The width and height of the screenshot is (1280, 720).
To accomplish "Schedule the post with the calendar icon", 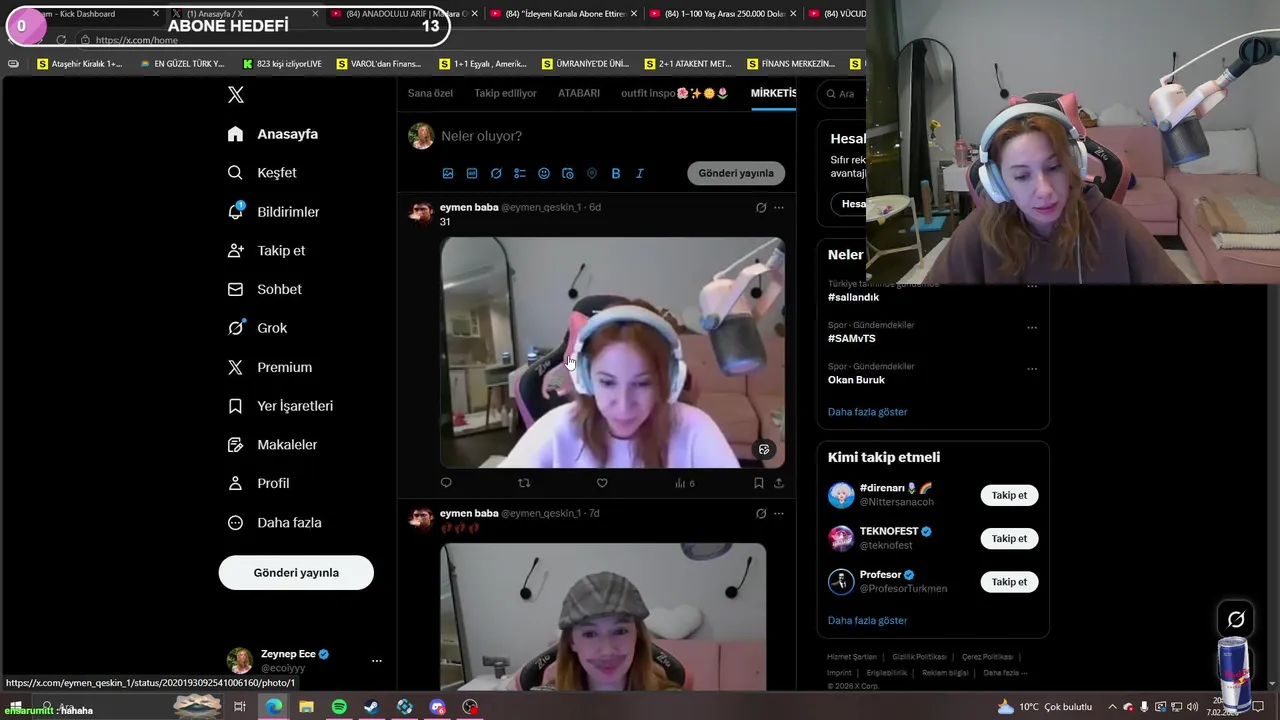I will (568, 173).
